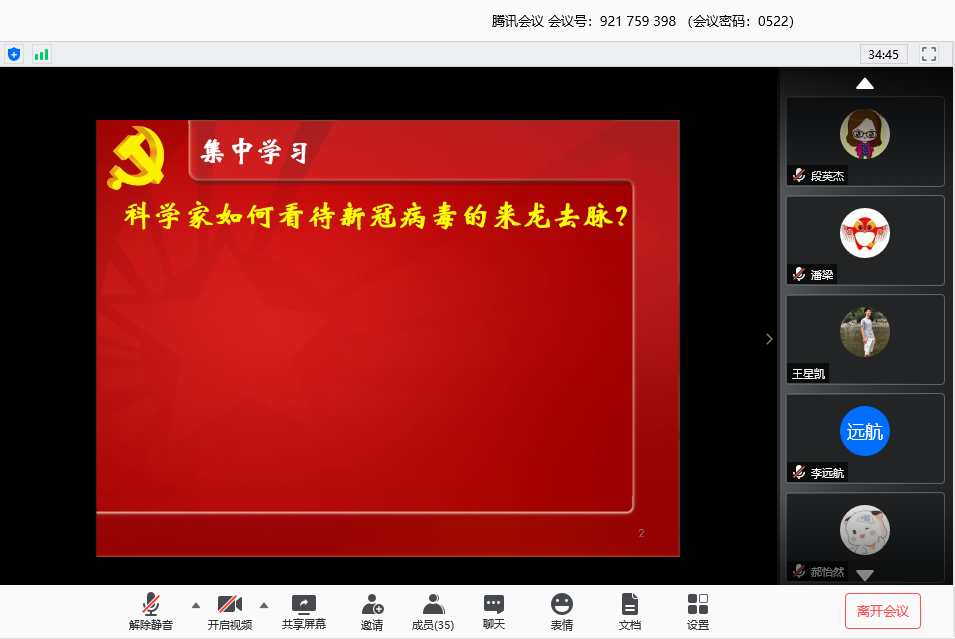Viewport: 955px width, 639px height.
Task: Expand audio options arrow next to 解除静音
Action: tap(196, 605)
